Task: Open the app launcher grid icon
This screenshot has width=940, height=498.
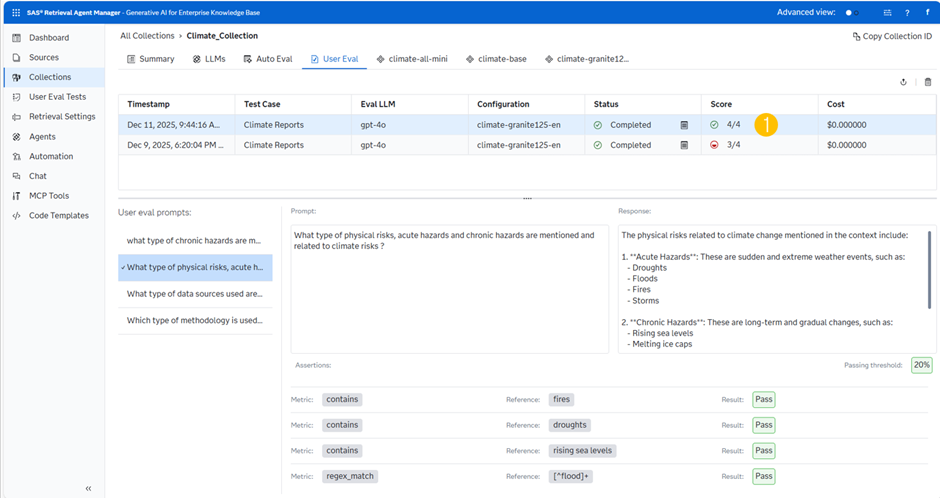Action: click(18, 12)
